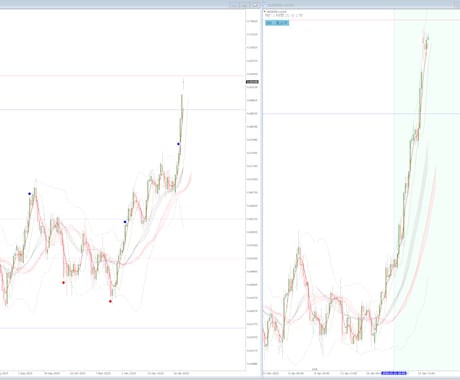Click the blue label box in right chart

277,23
